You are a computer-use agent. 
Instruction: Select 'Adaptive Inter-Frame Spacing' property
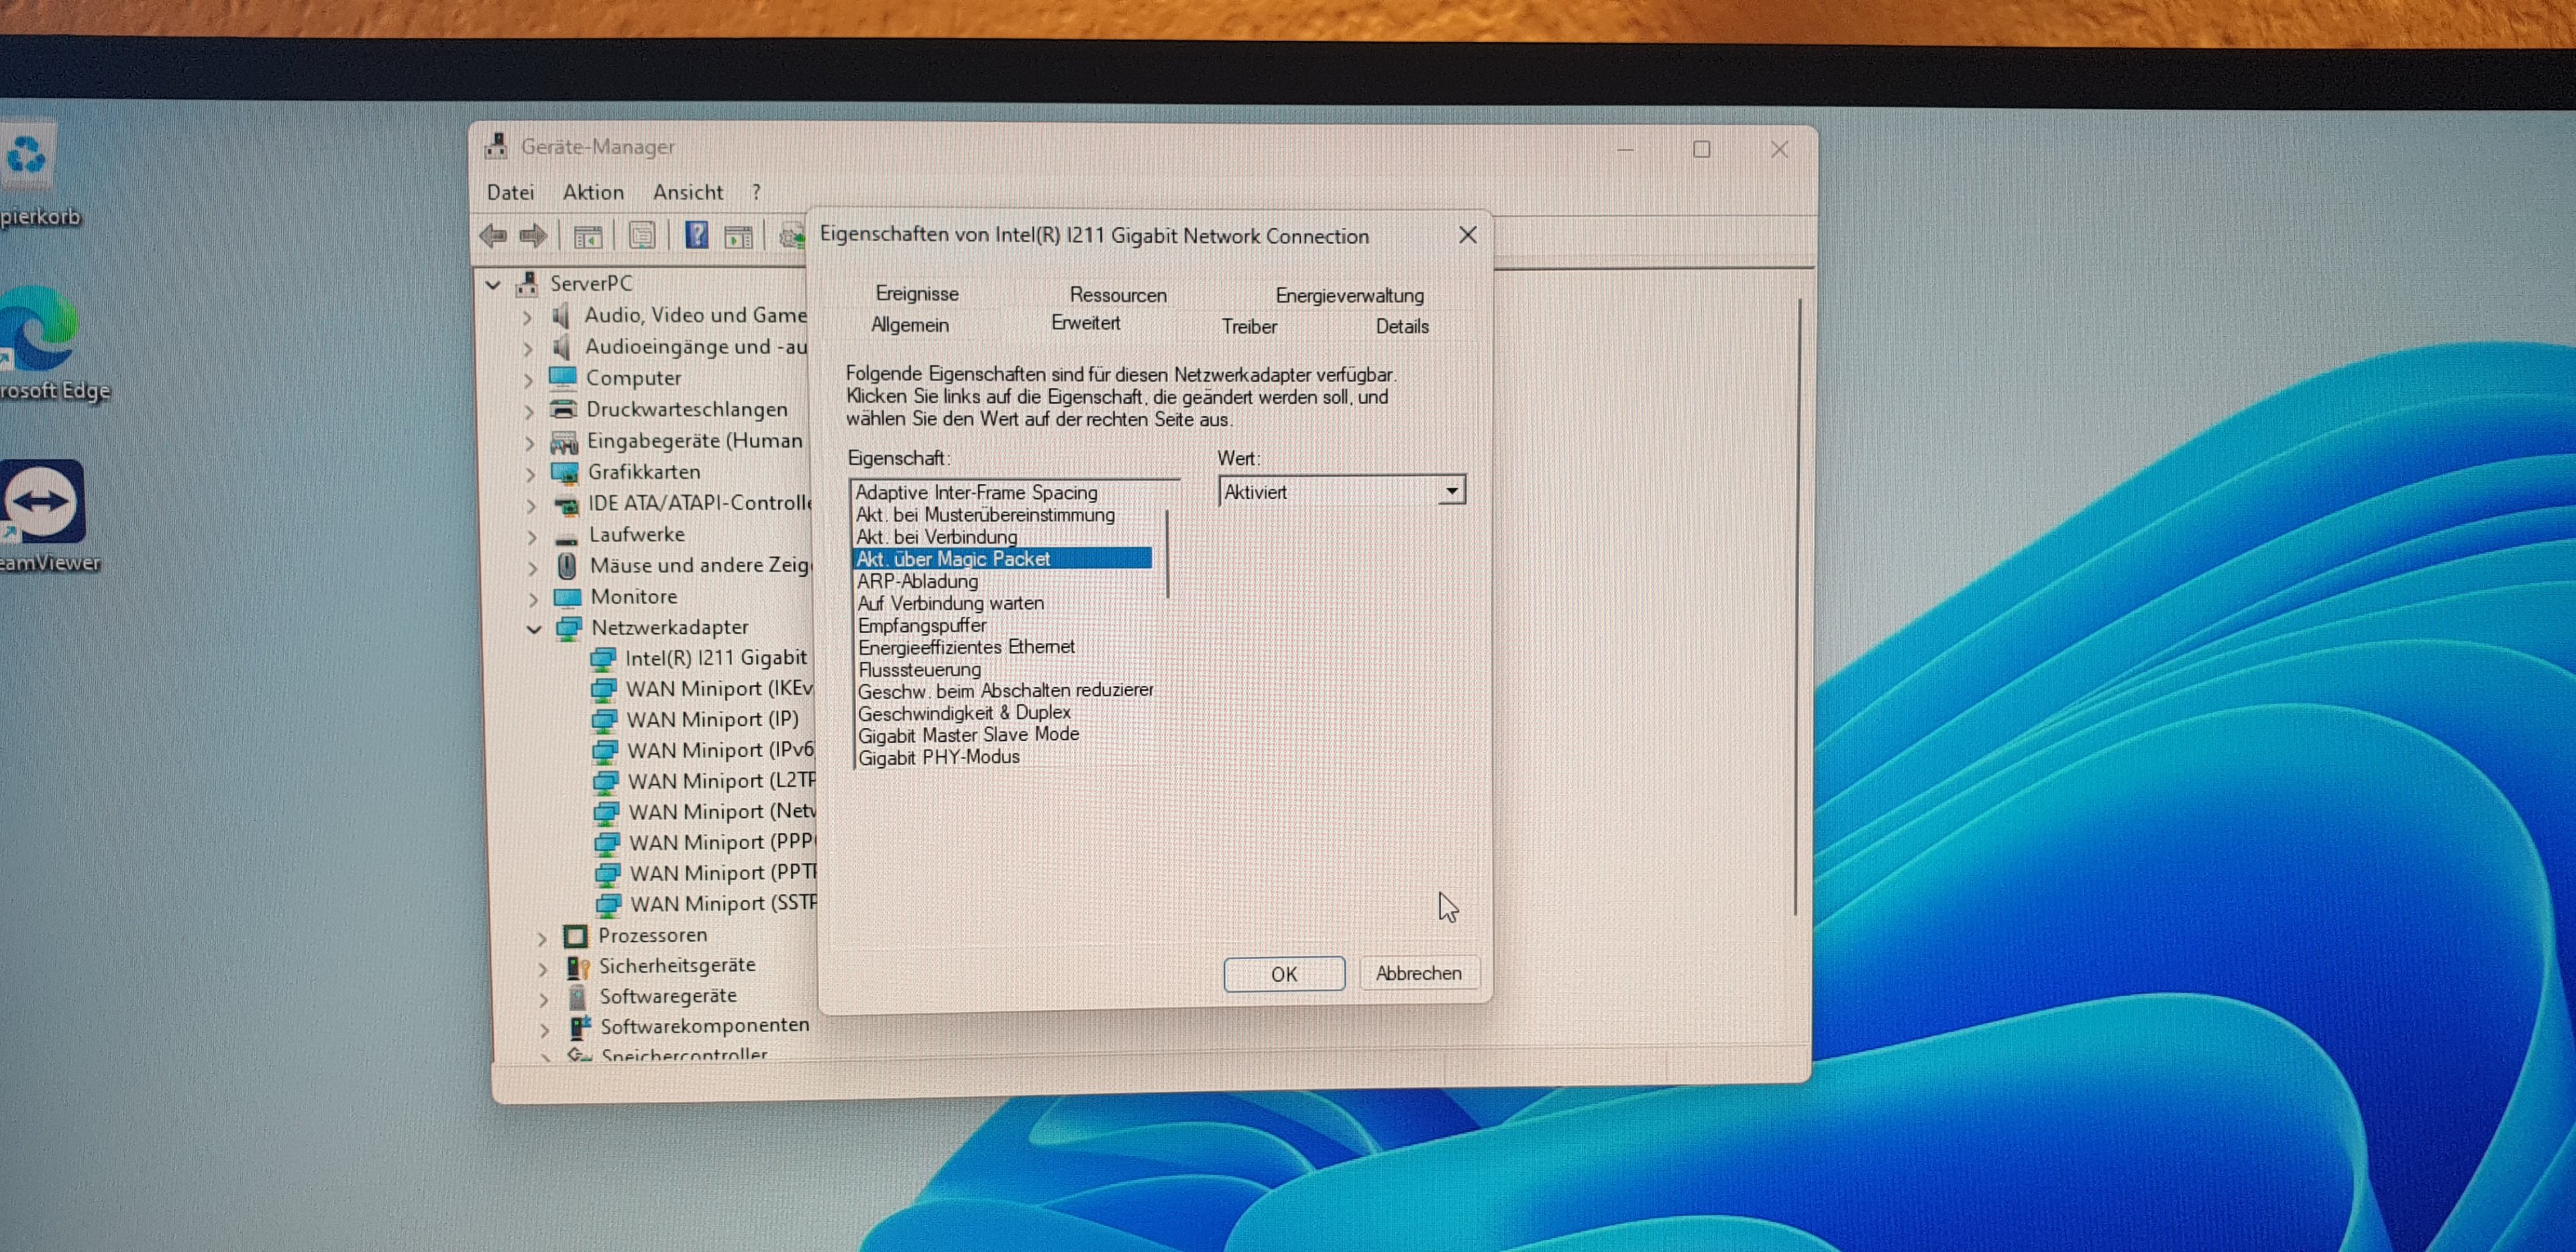[x=976, y=492]
